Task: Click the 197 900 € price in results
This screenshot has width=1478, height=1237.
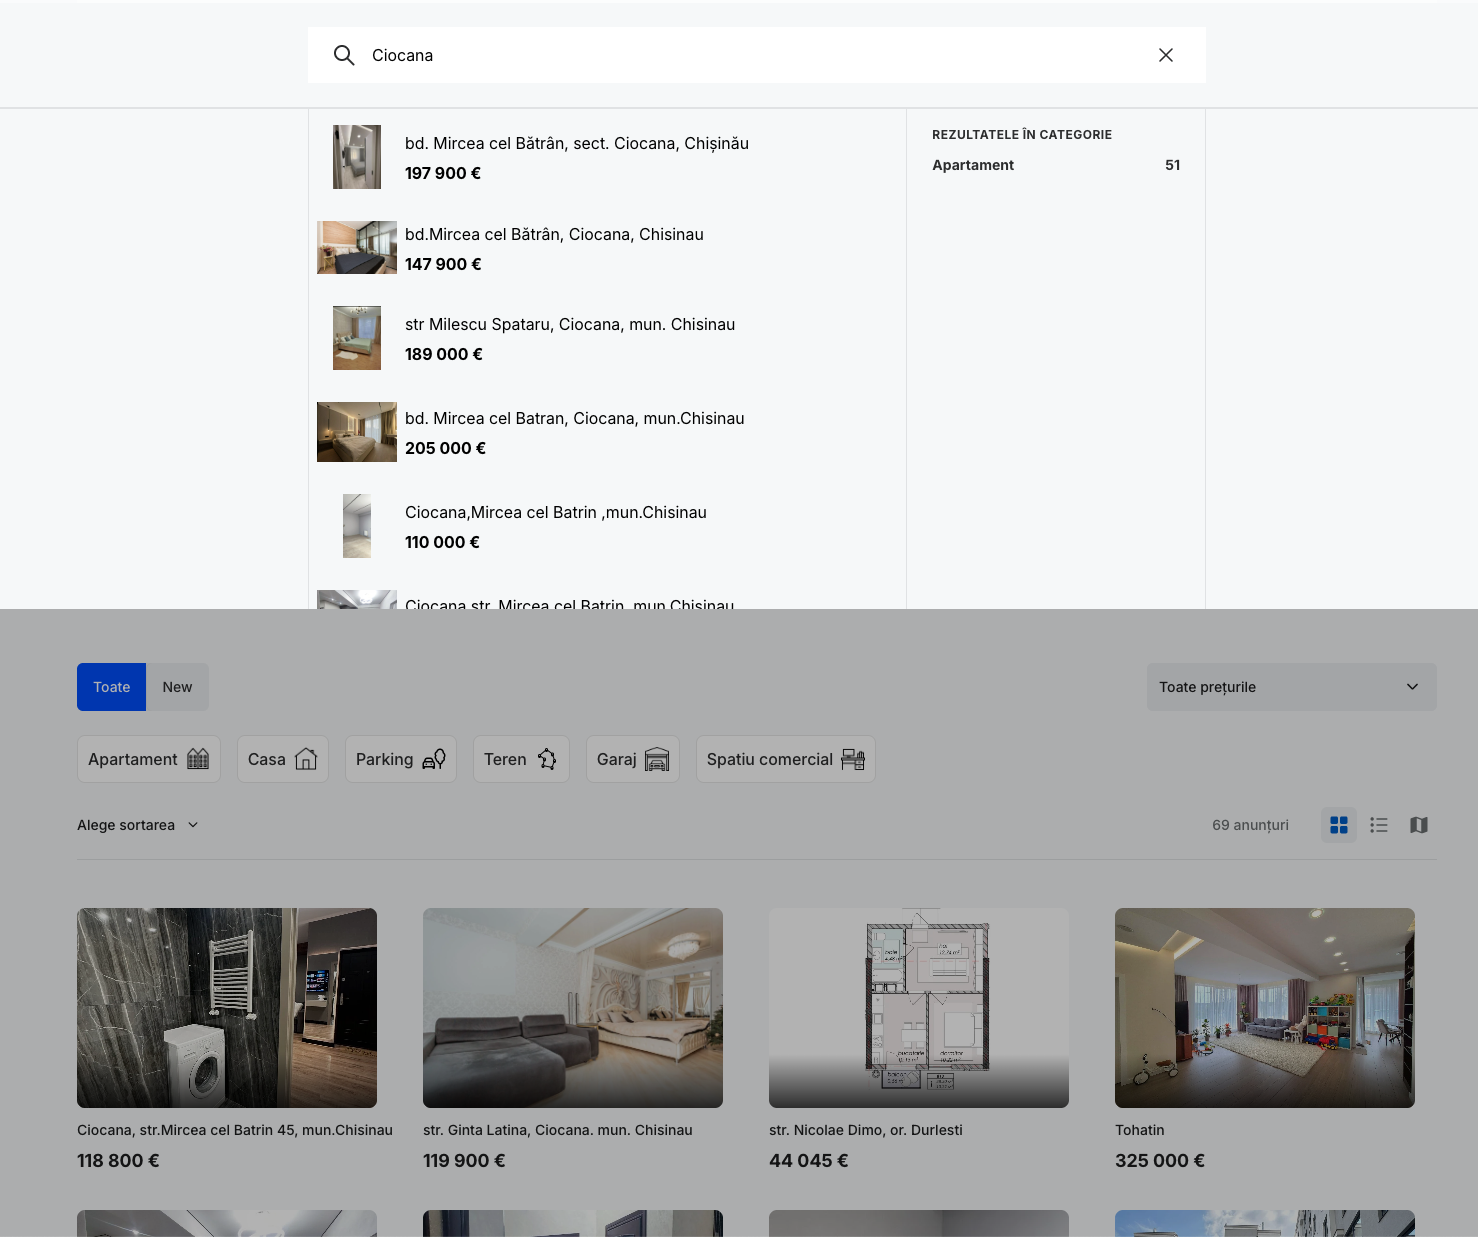Action: point(443,173)
